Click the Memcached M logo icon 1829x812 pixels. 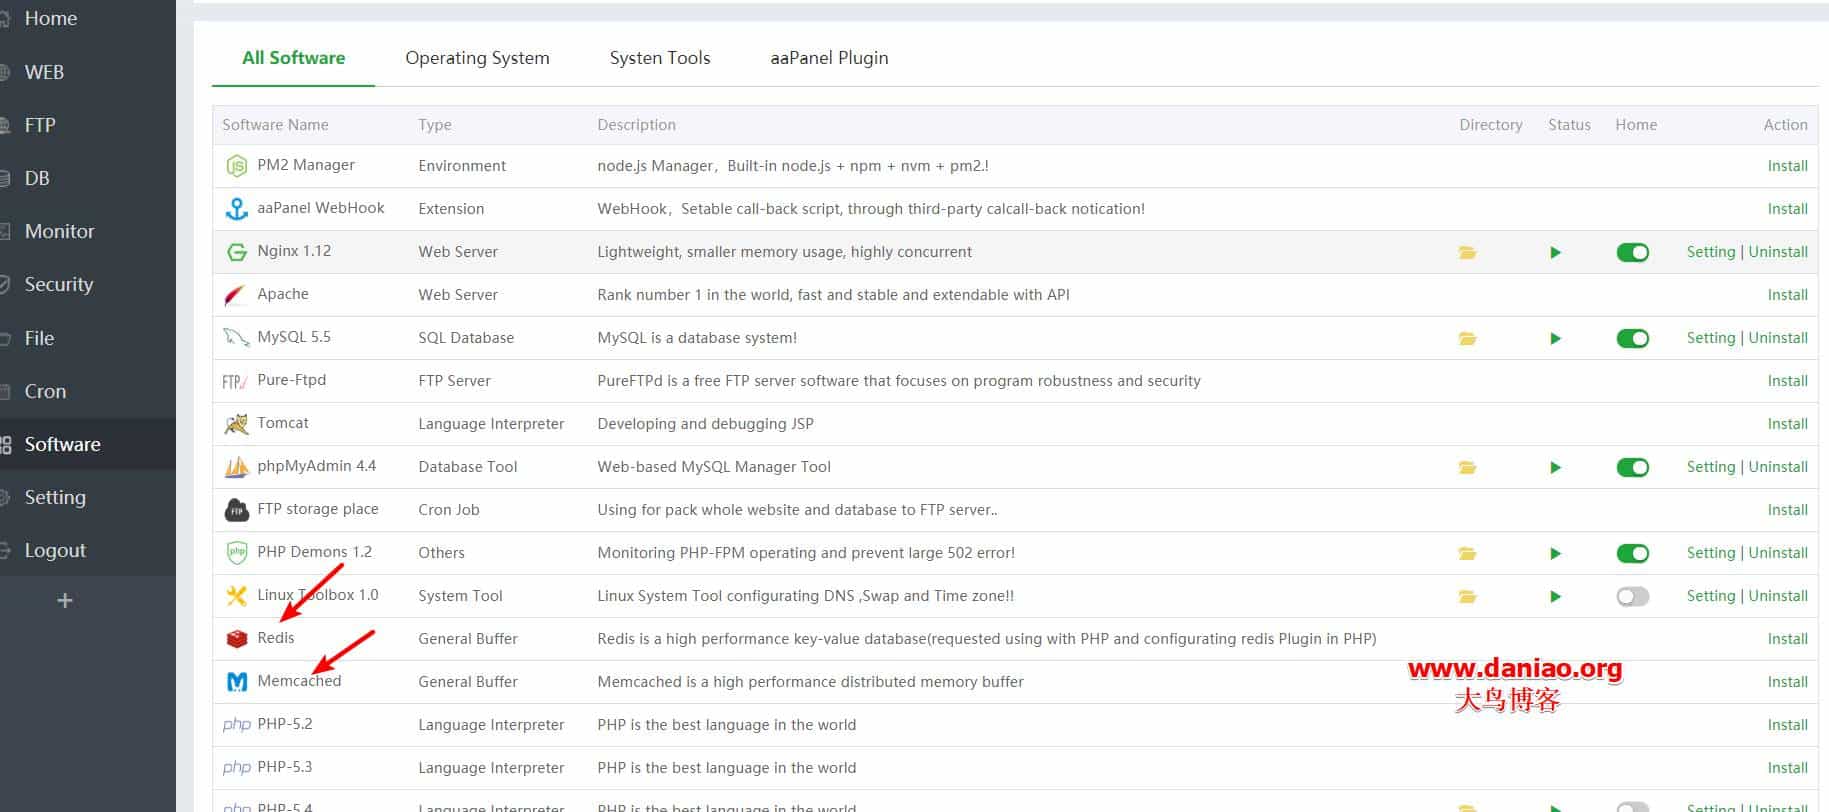click(x=236, y=682)
